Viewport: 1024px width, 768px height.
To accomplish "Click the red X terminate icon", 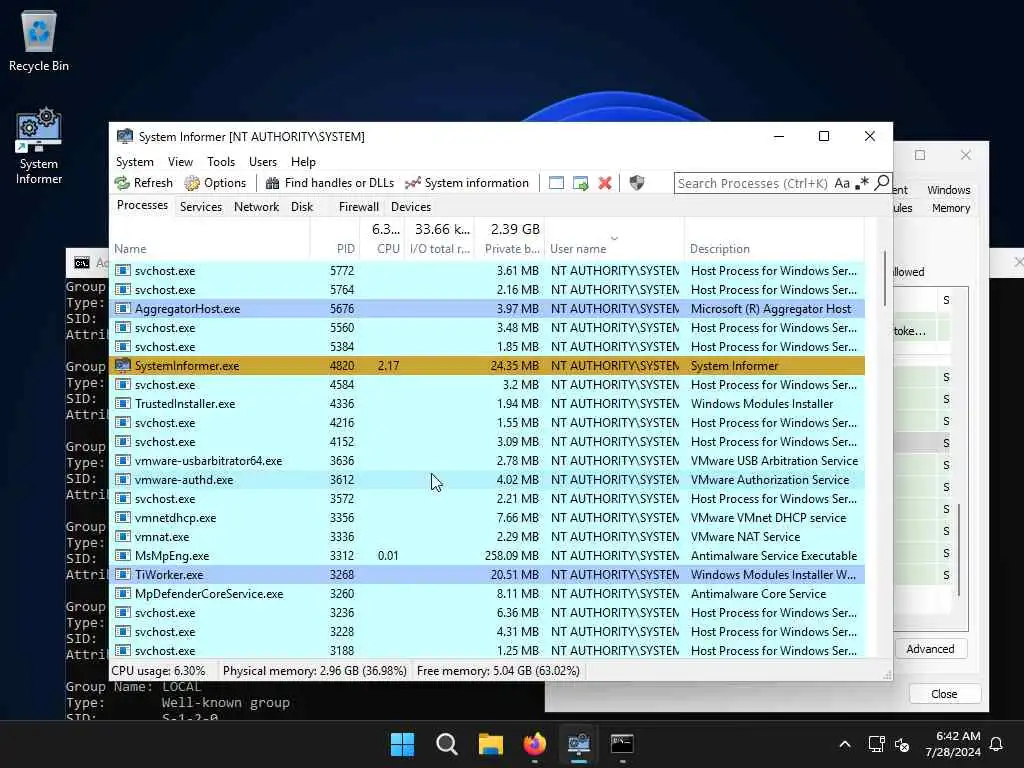I will (x=605, y=183).
